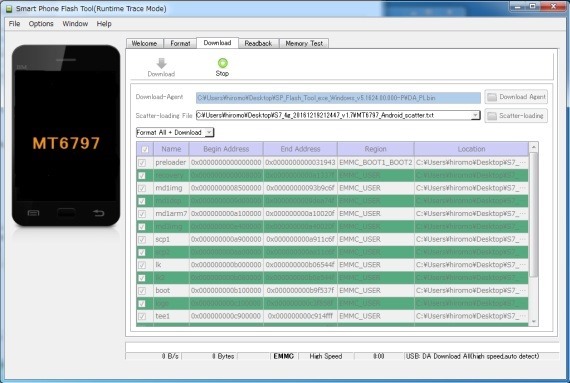Click the app icon in title bar

click(9, 8)
